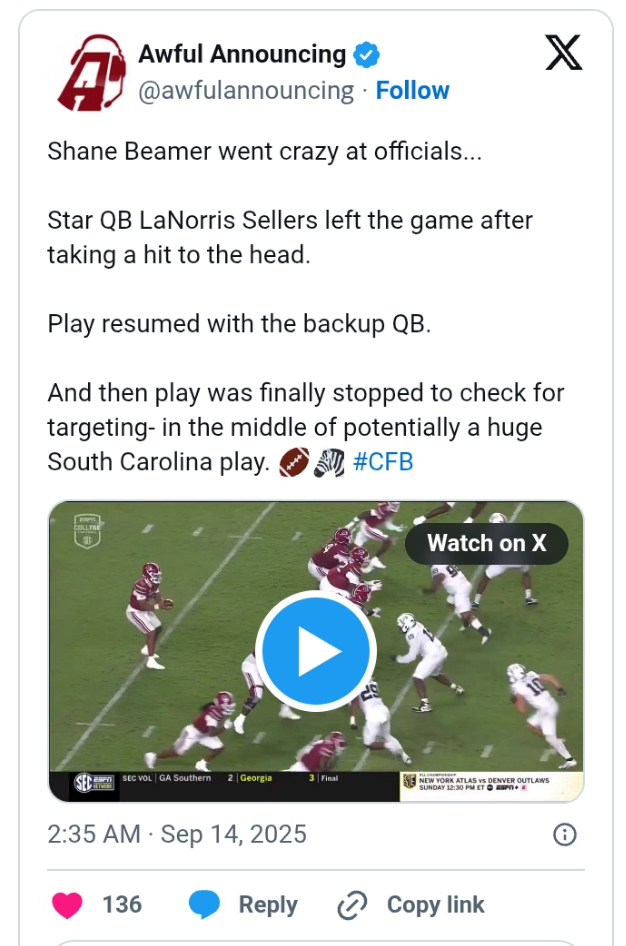
Task: Click the zebra emoji in the tweet
Action: (x=329, y=462)
